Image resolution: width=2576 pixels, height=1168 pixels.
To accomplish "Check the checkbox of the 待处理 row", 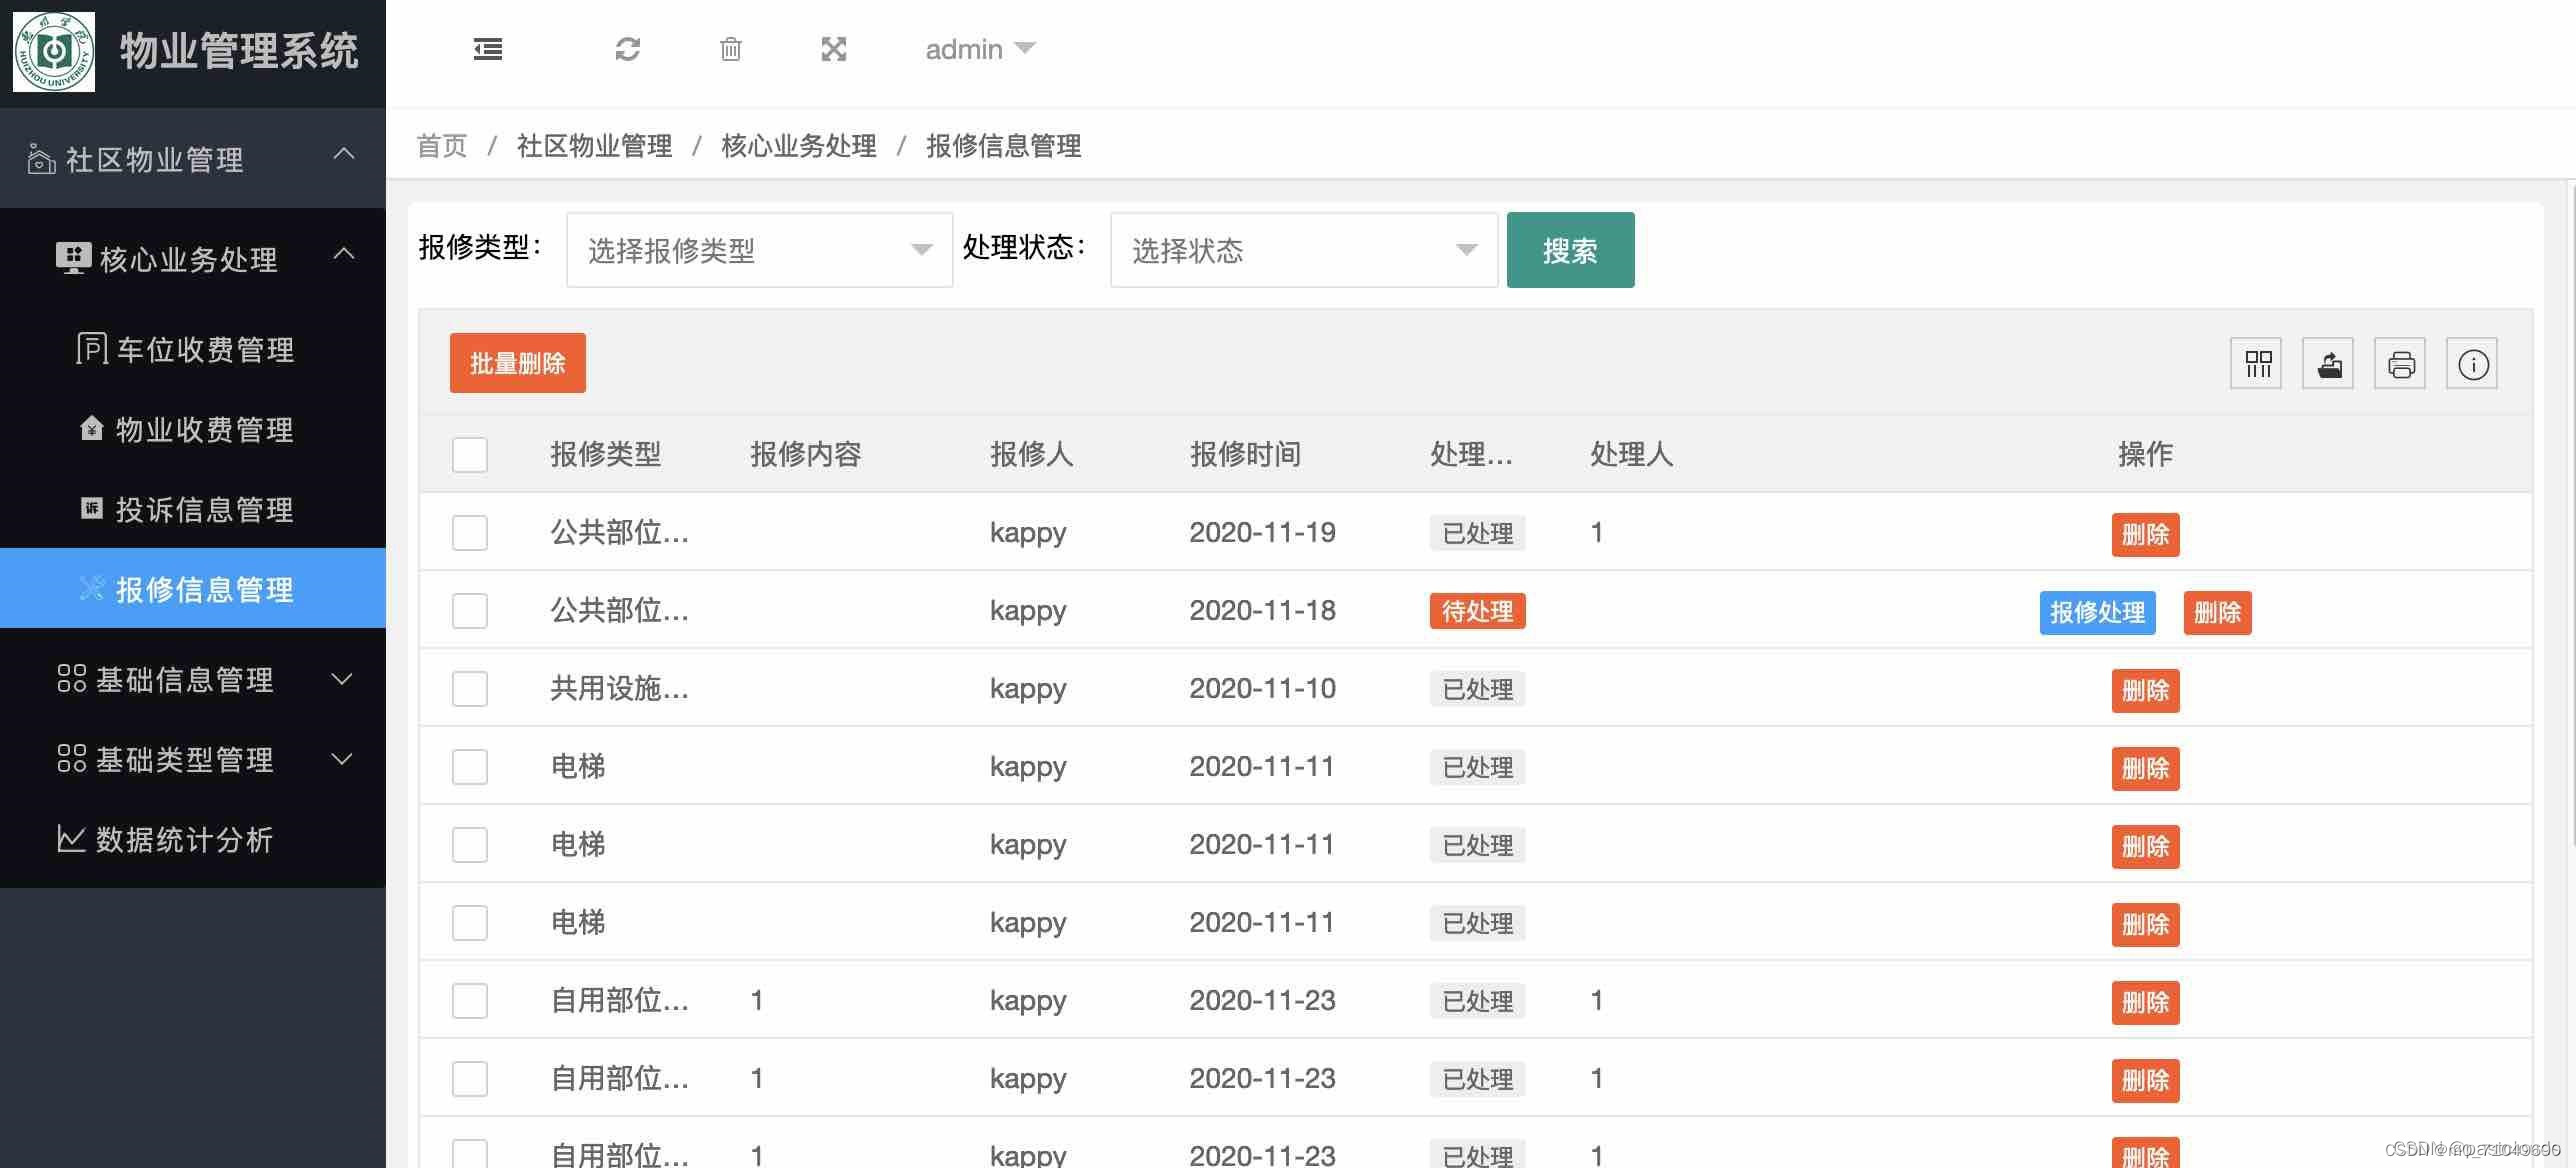I will pyautogui.click(x=469, y=610).
